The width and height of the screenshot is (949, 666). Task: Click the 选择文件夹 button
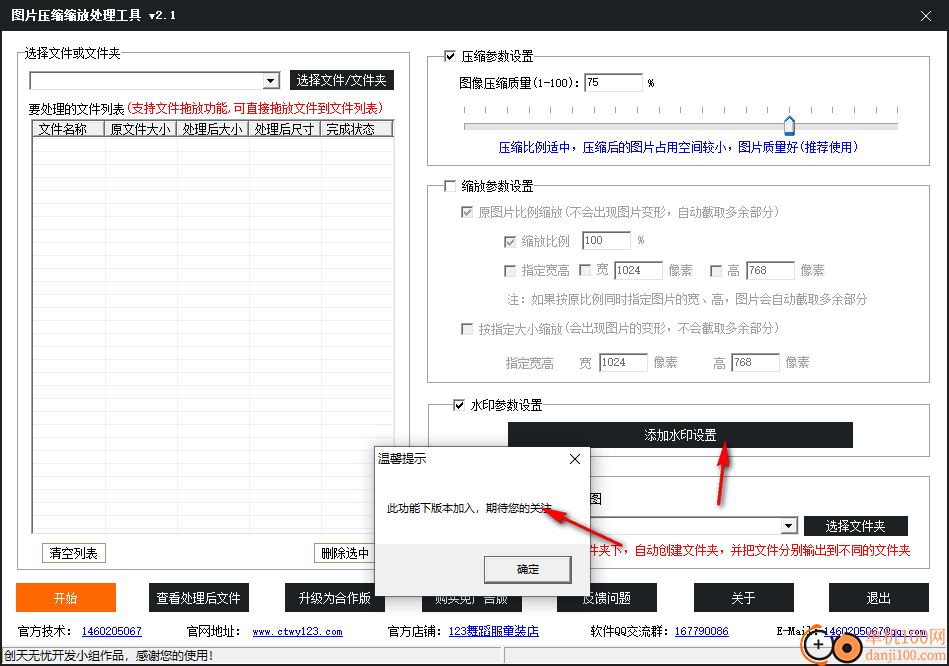(855, 526)
